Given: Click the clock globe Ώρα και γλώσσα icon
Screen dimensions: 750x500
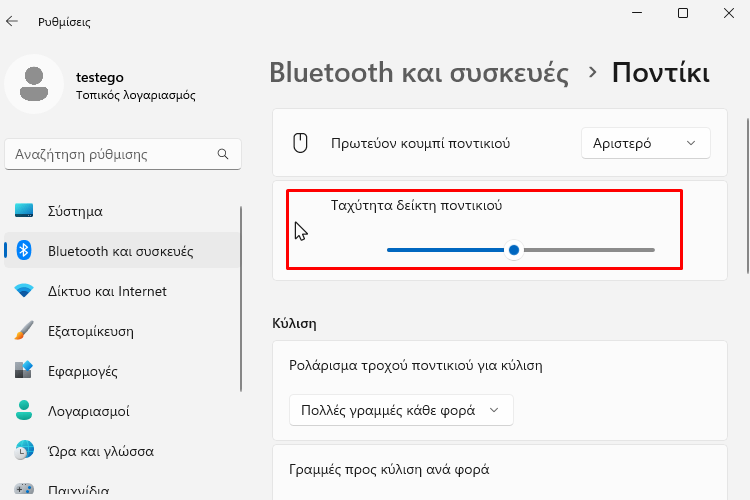Looking at the screenshot, I should point(24,450).
